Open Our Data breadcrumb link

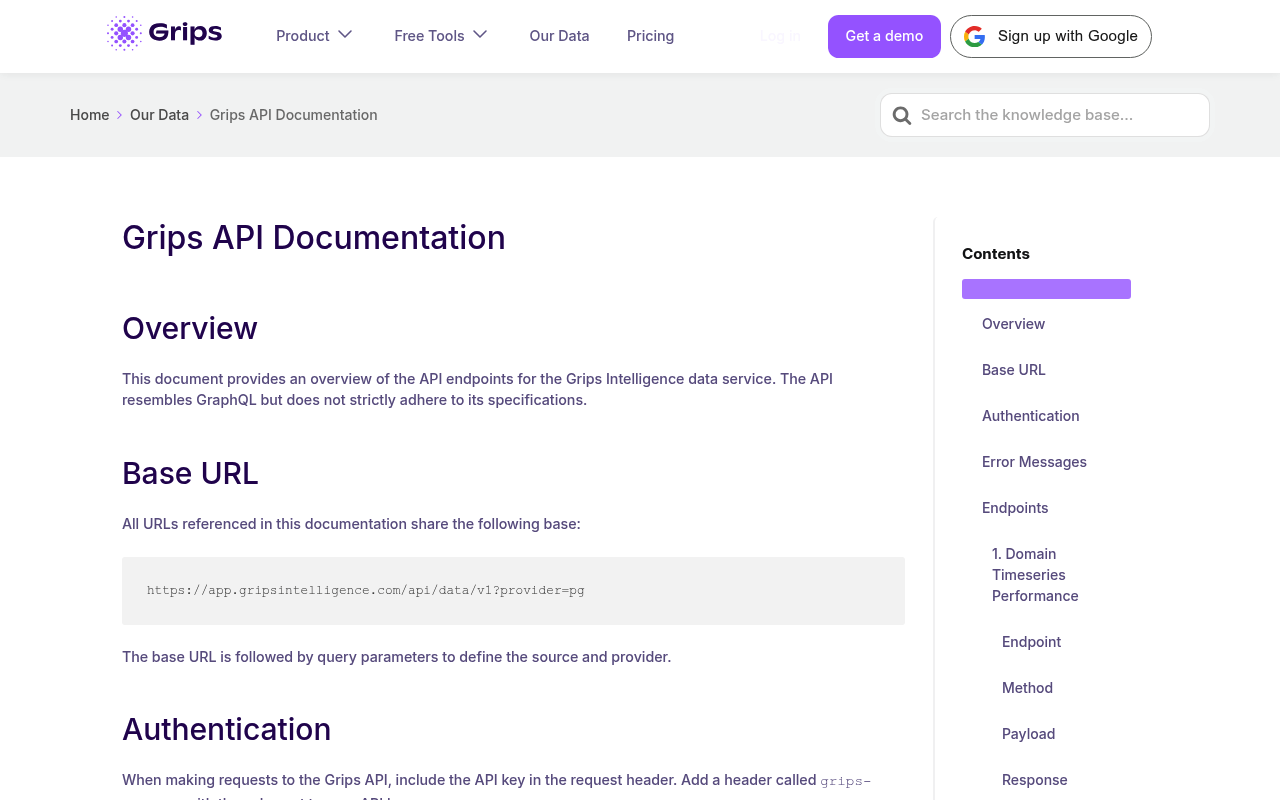[x=159, y=115]
